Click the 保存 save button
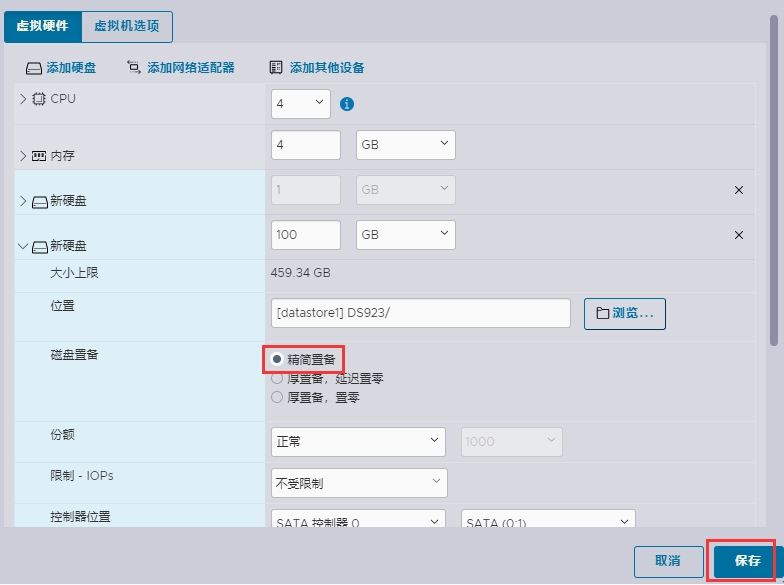The height and width of the screenshot is (585, 784). (x=747, y=561)
